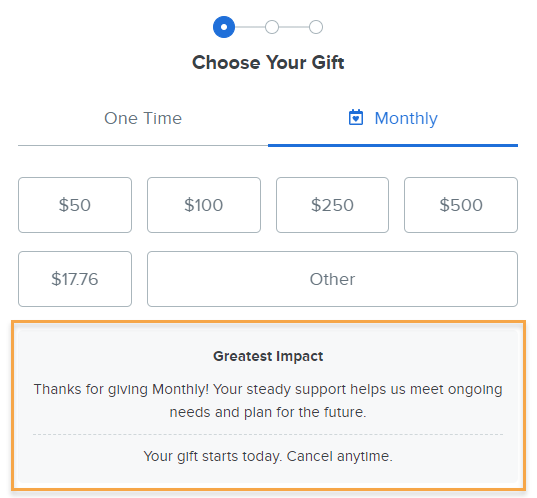Click the blue underline beneath Monthly

pos(393,146)
